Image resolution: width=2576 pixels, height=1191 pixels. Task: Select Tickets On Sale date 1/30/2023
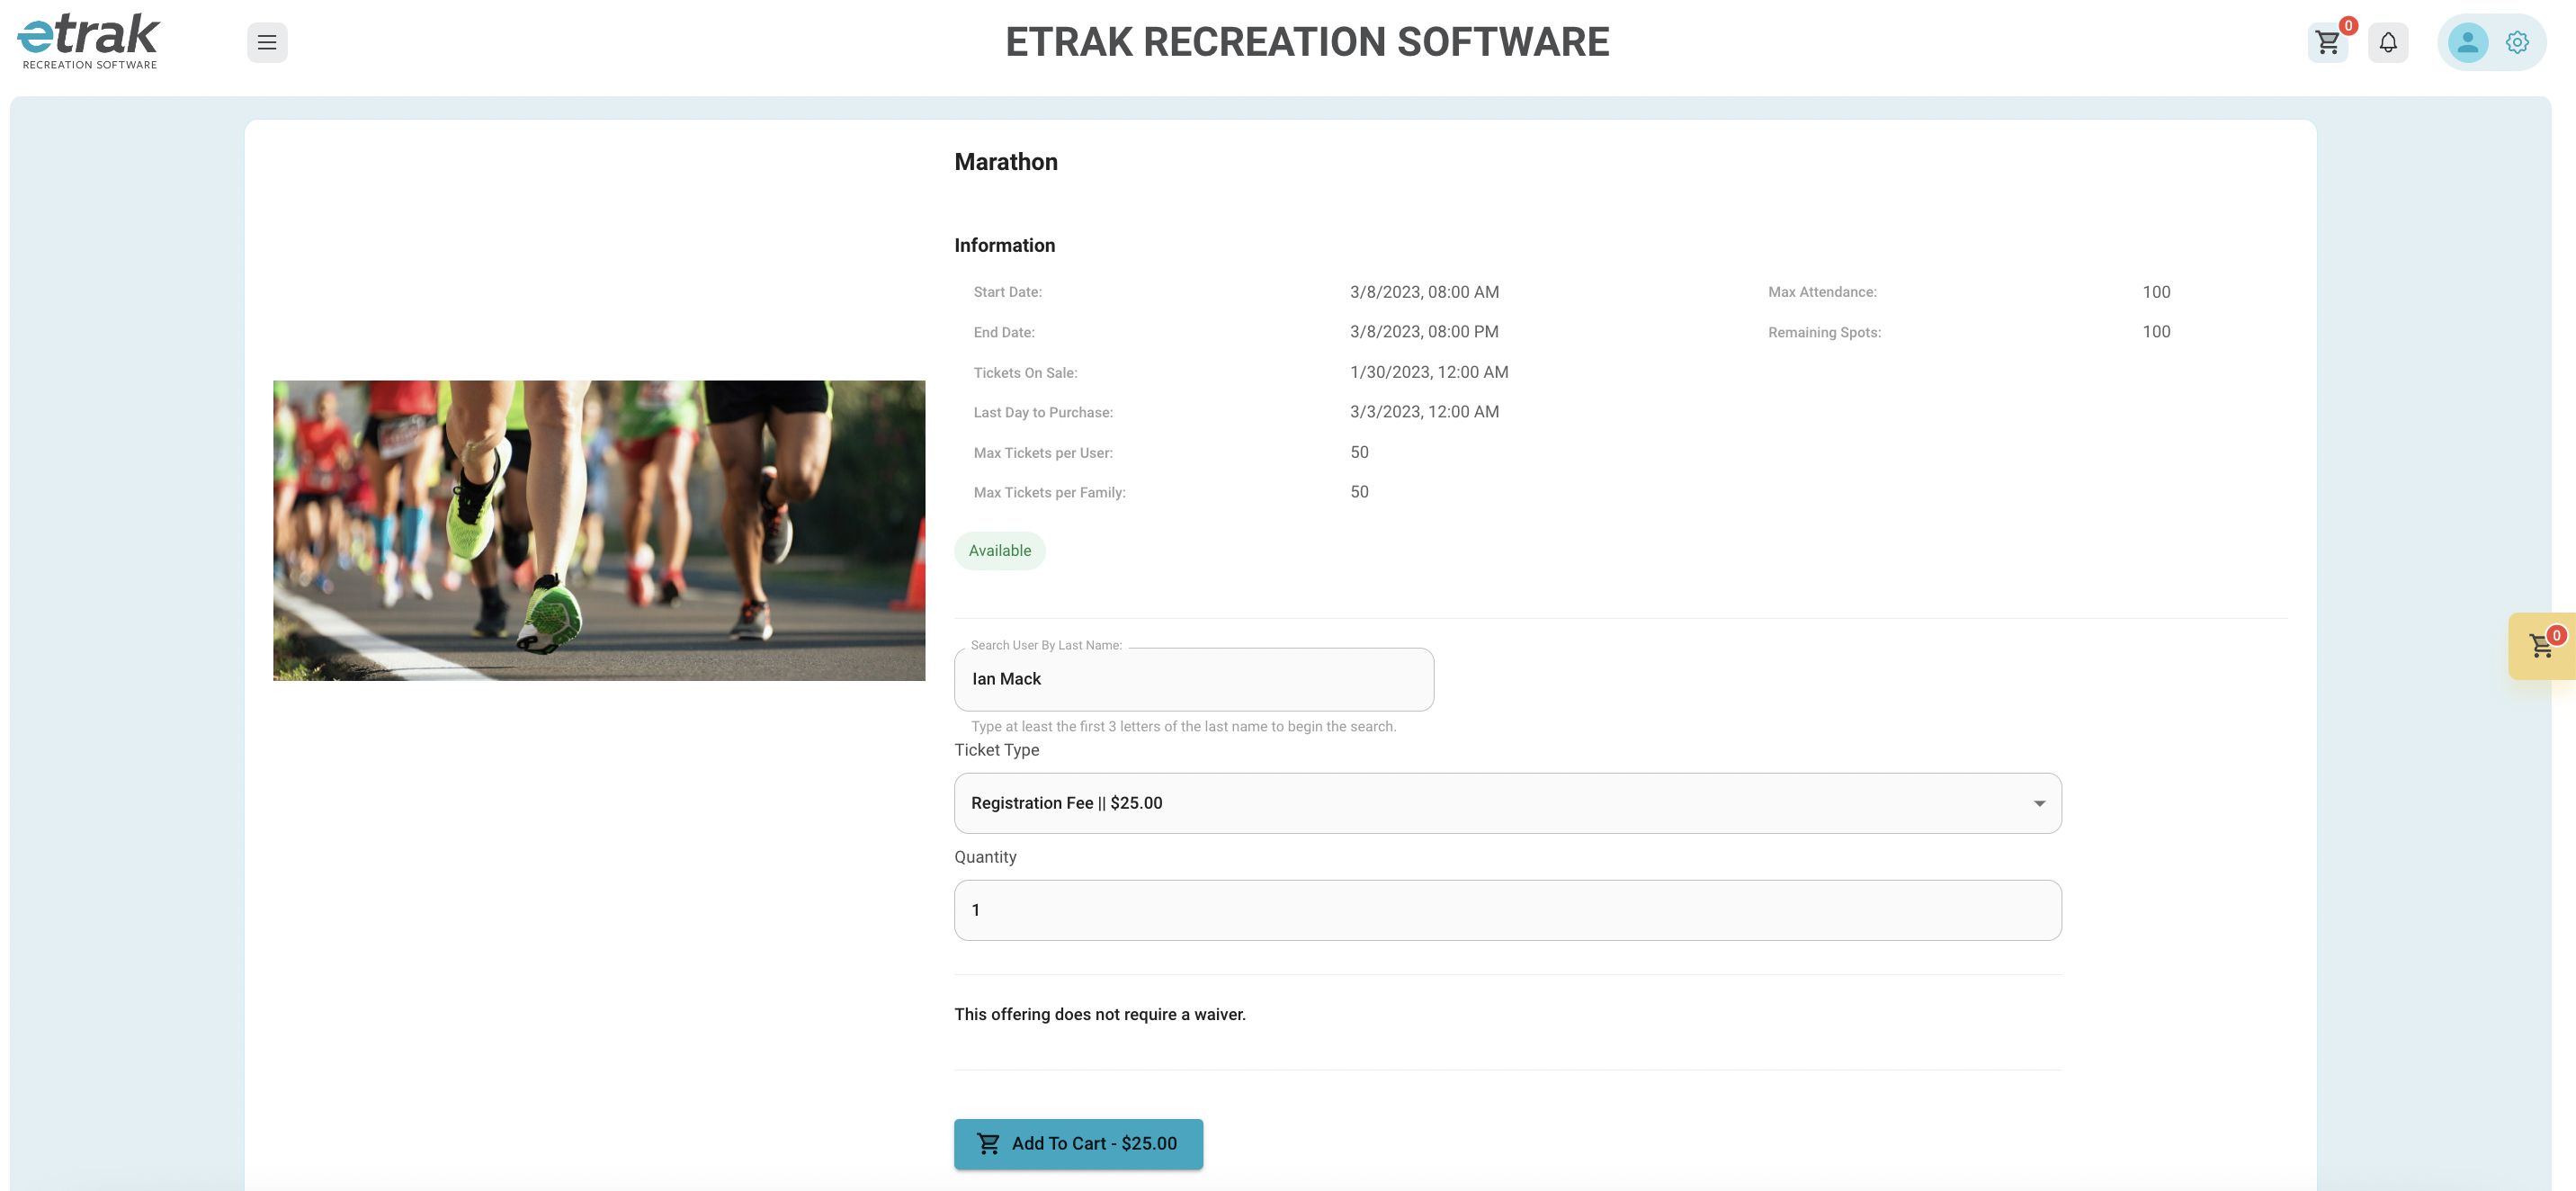tap(1429, 372)
